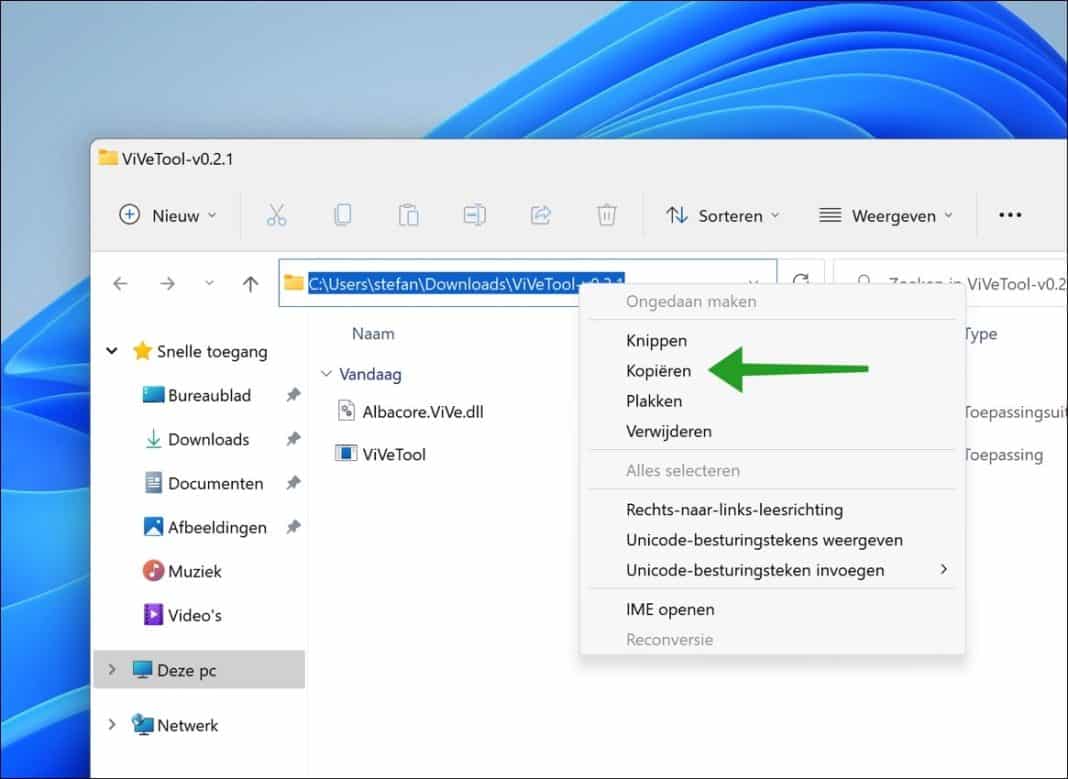
Task: Open the 'see more' ellipsis menu
Action: click(x=1009, y=214)
